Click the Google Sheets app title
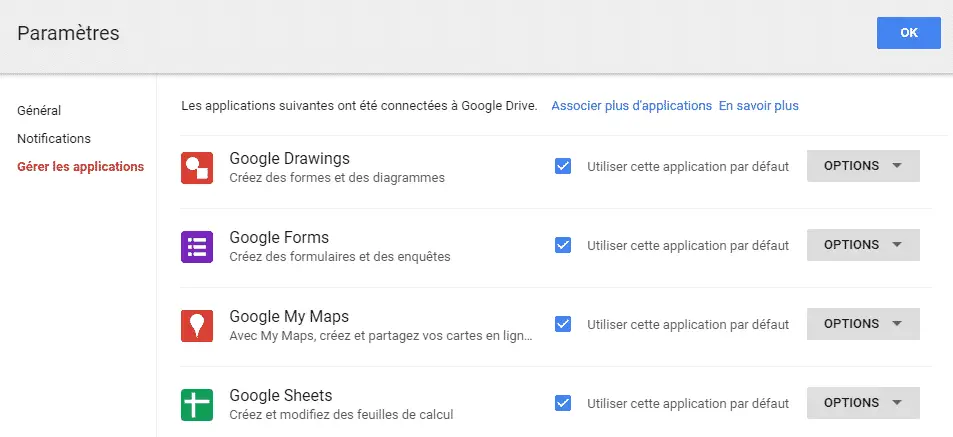This screenshot has width=953, height=437. [x=281, y=396]
